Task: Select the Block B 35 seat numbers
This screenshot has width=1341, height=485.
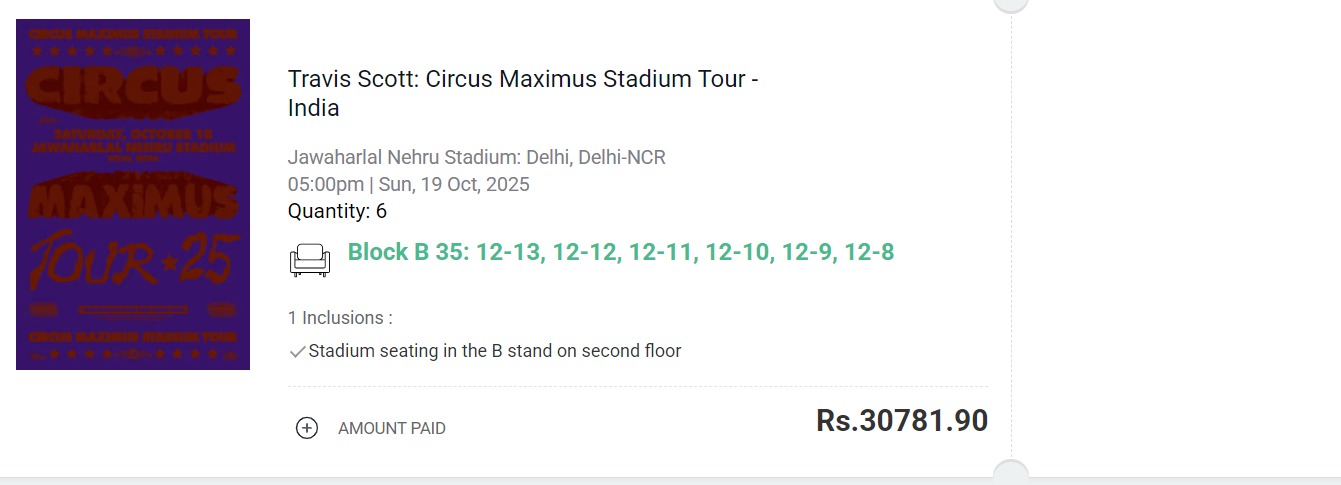Action: coord(620,252)
